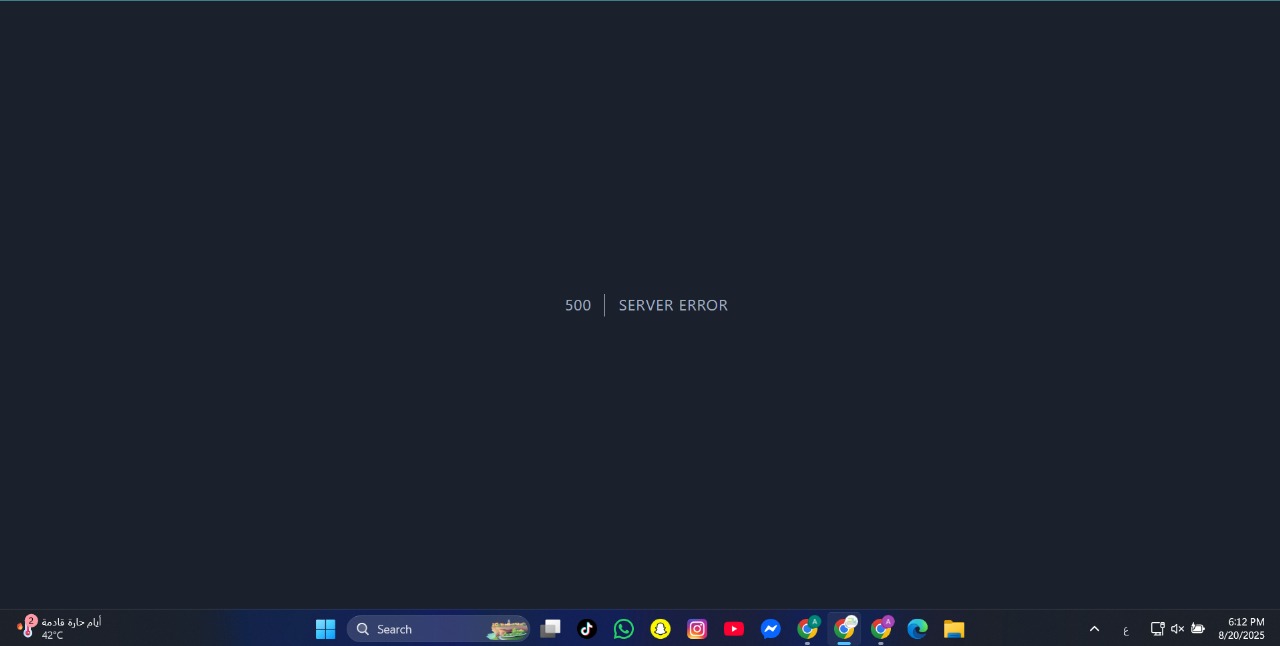Open the Windows Start menu
The height and width of the screenshot is (646, 1280).
[325, 629]
